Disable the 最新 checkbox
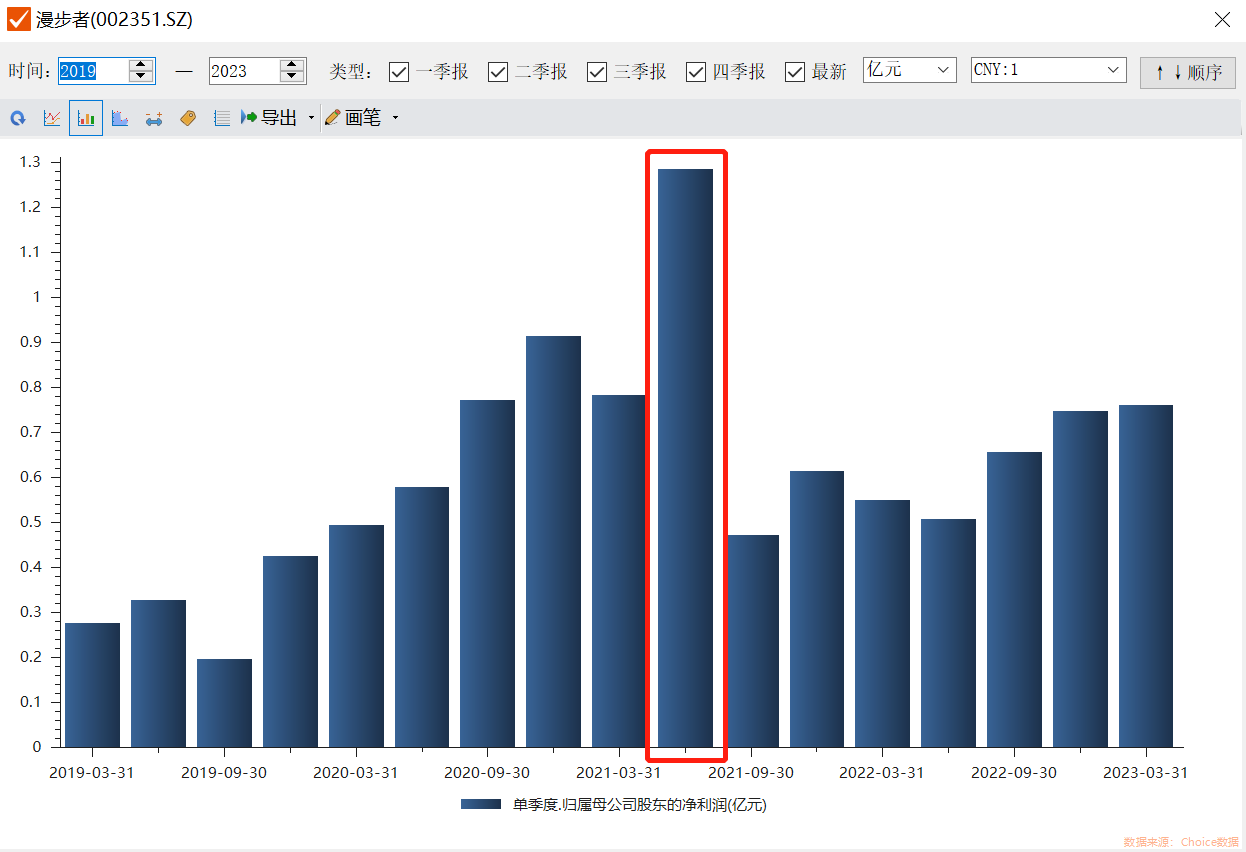This screenshot has height=852, width=1246. [x=795, y=72]
